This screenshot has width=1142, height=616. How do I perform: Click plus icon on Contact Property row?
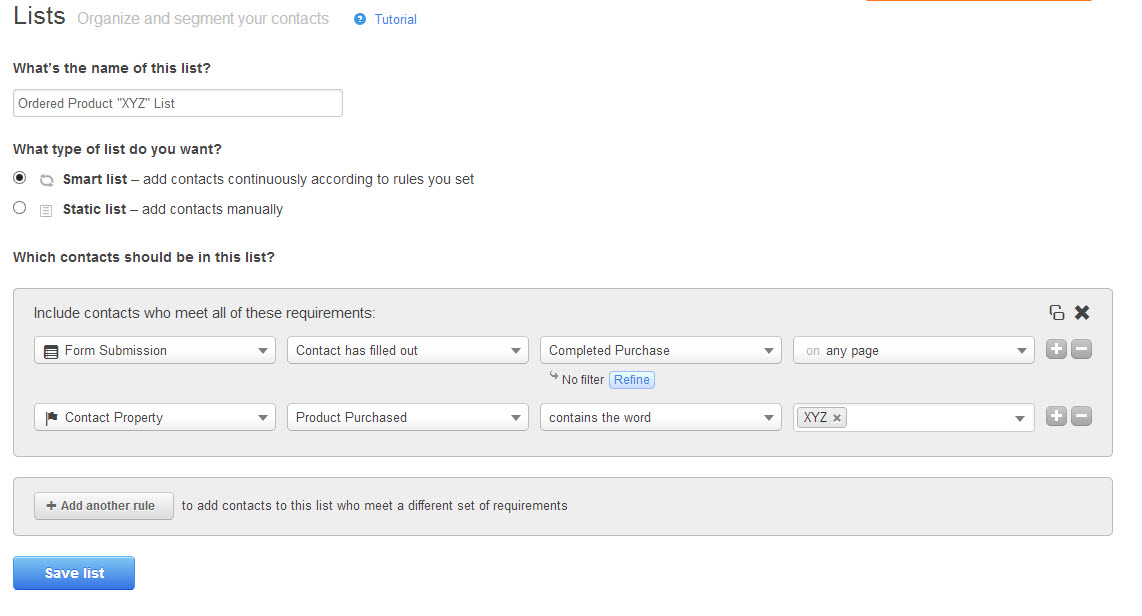(x=1056, y=417)
